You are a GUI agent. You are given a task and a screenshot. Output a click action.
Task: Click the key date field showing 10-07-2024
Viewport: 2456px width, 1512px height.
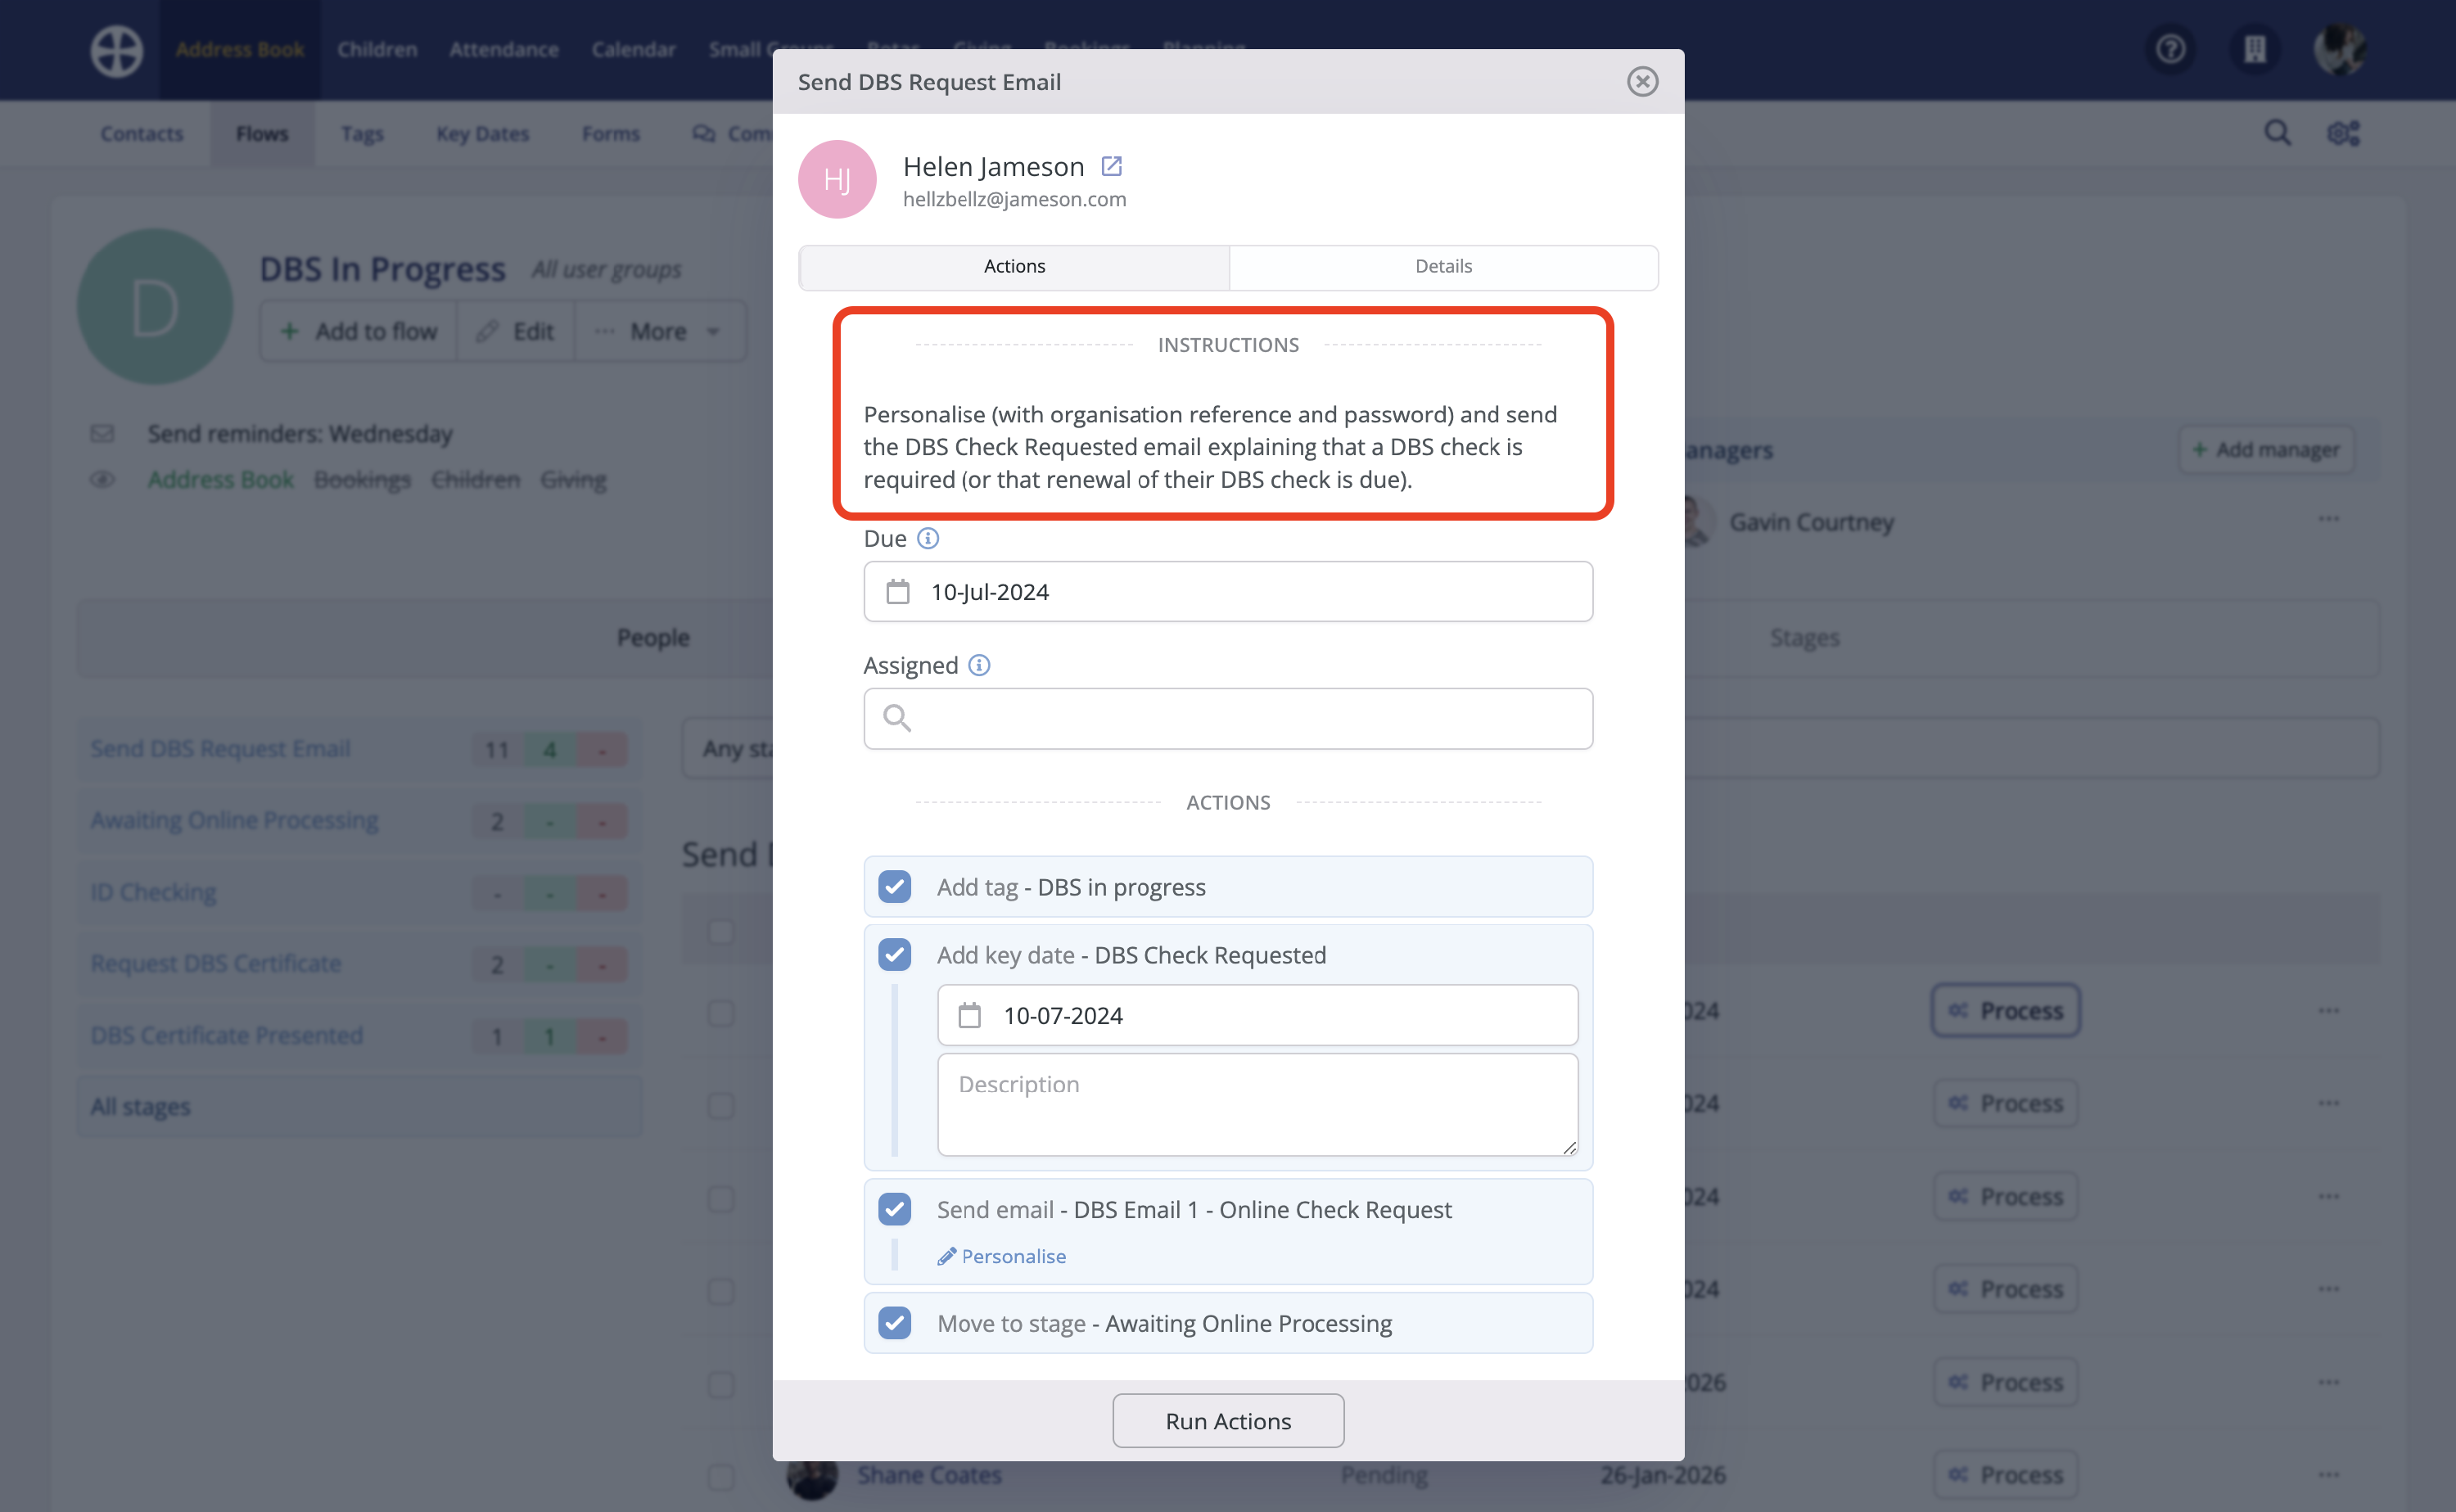[1257, 1015]
